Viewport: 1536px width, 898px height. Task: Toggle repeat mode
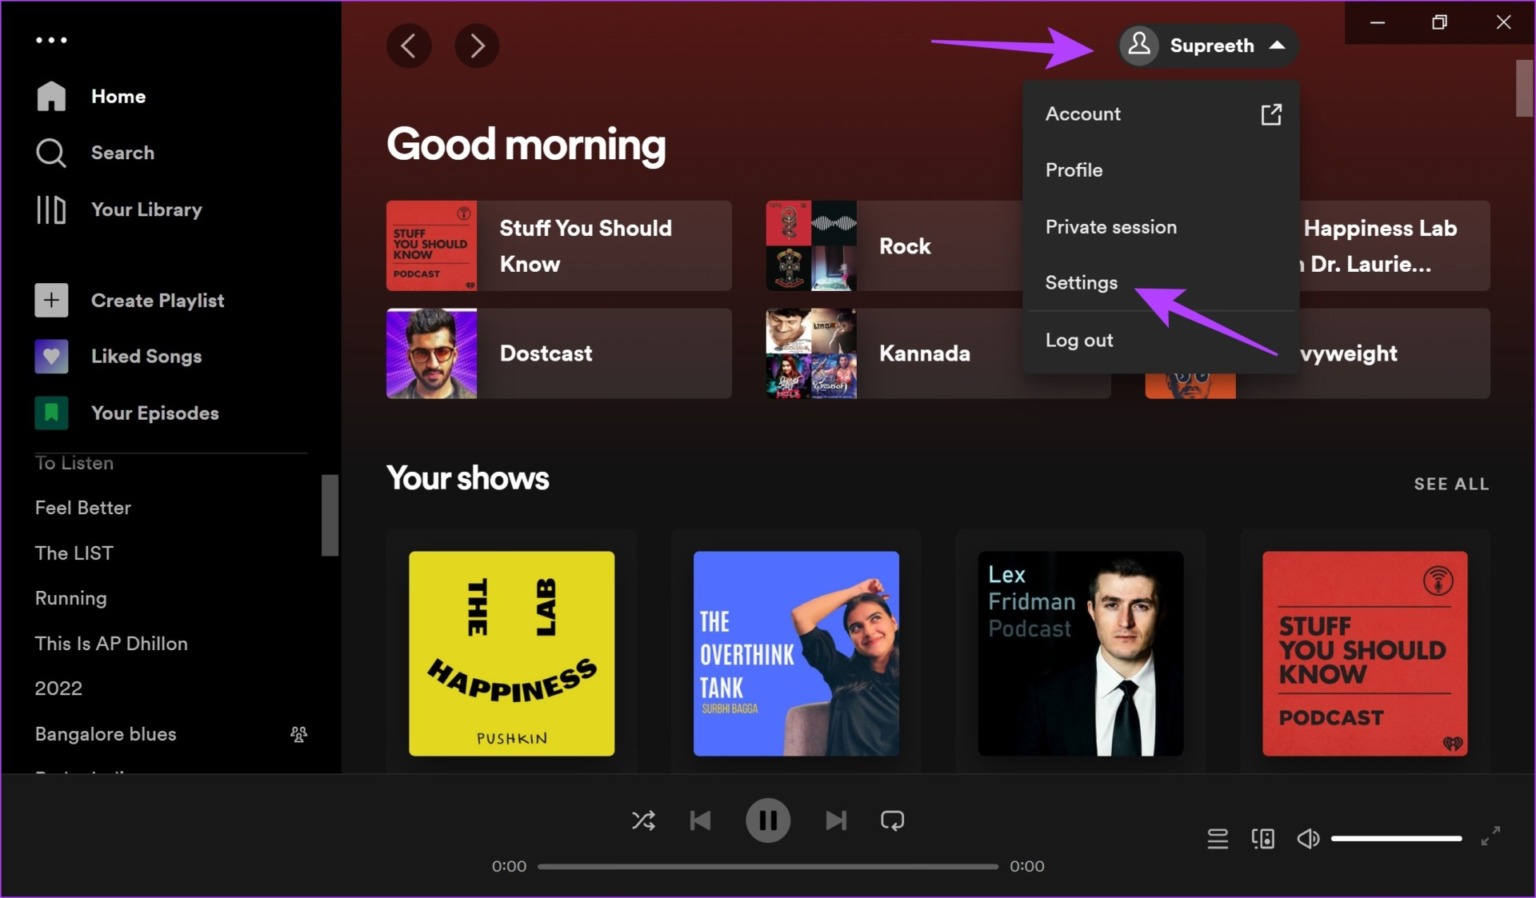(892, 820)
